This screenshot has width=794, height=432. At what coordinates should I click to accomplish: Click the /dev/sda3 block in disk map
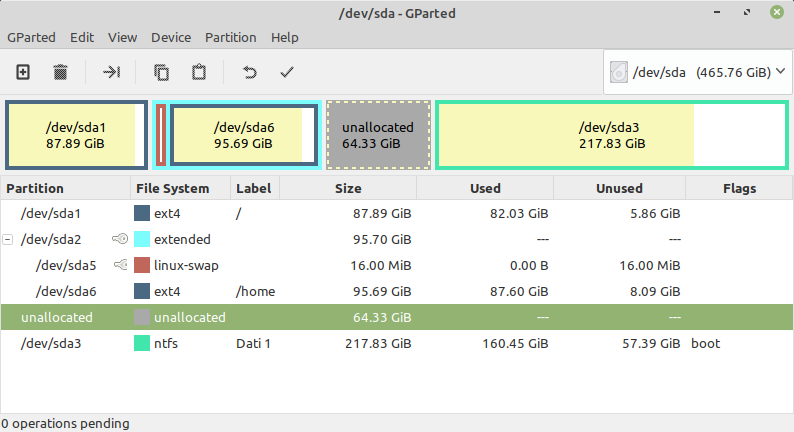[x=610, y=136]
